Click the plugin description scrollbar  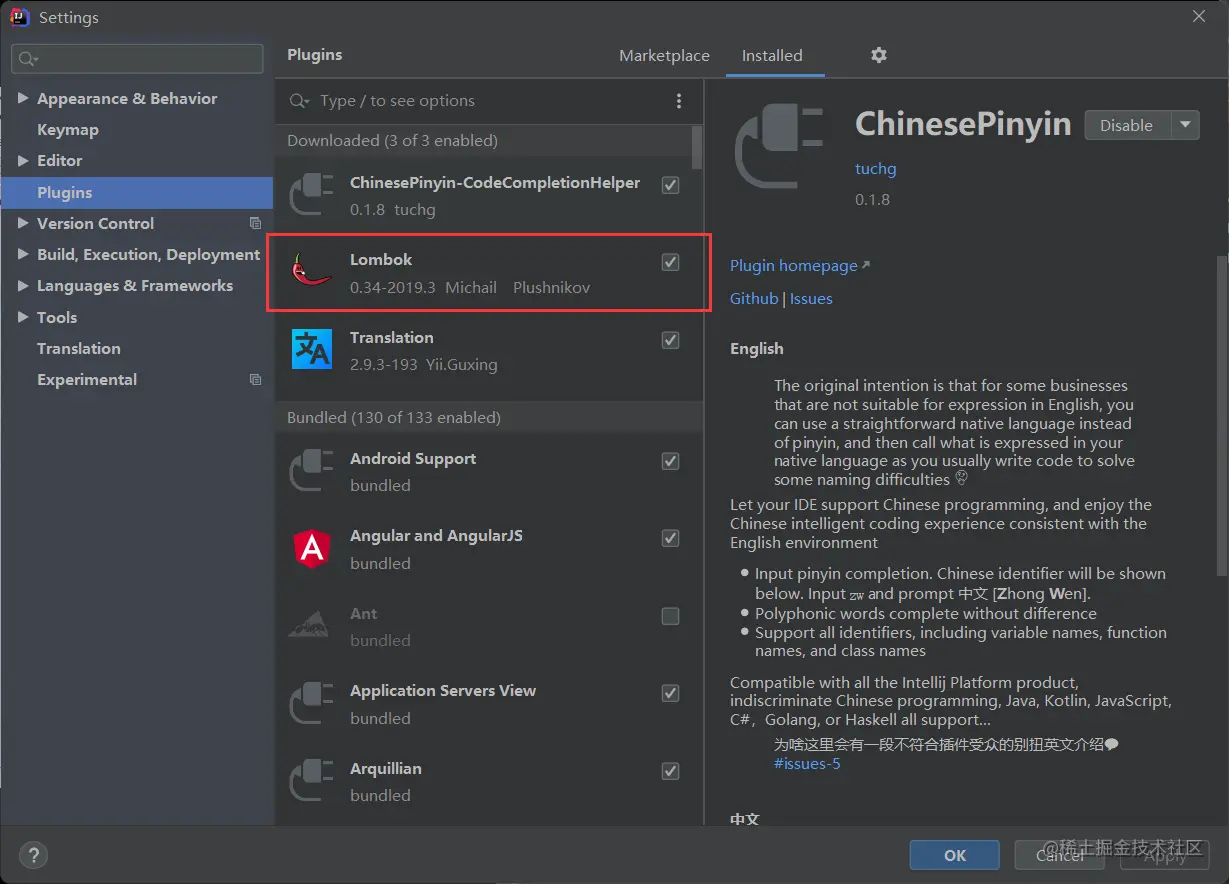[x=1221, y=415]
